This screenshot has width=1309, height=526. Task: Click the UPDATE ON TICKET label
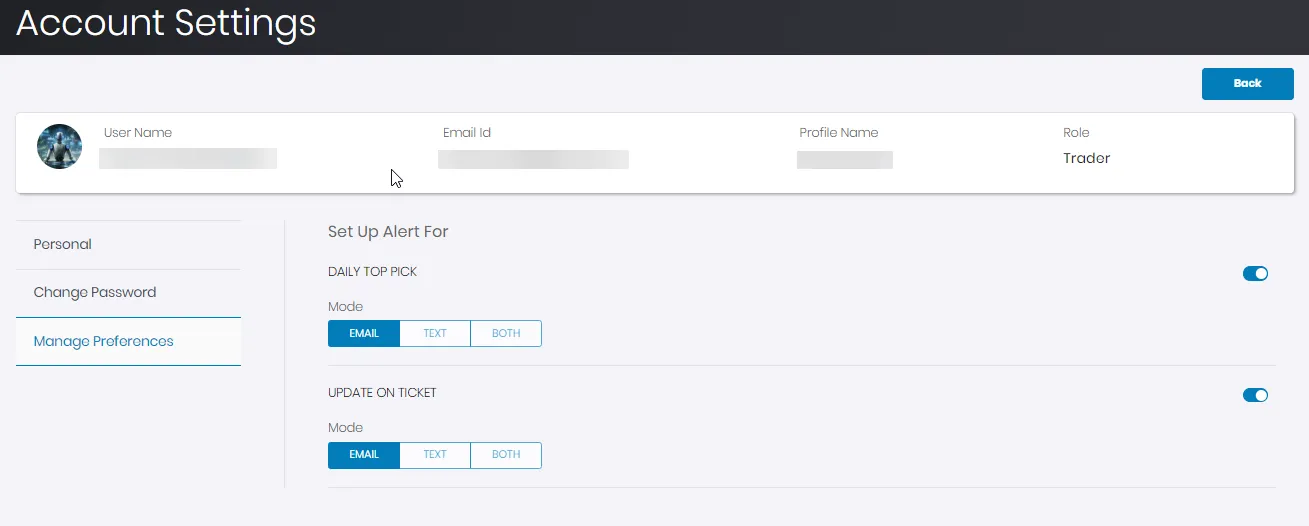click(382, 393)
